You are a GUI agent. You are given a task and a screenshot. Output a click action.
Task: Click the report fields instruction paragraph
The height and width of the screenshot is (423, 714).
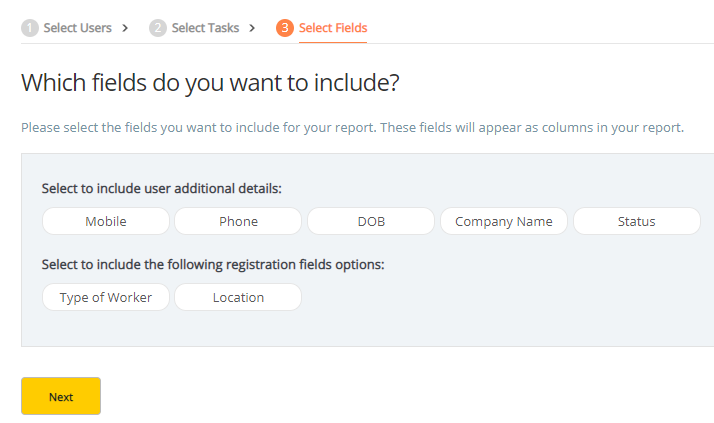point(352,128)
